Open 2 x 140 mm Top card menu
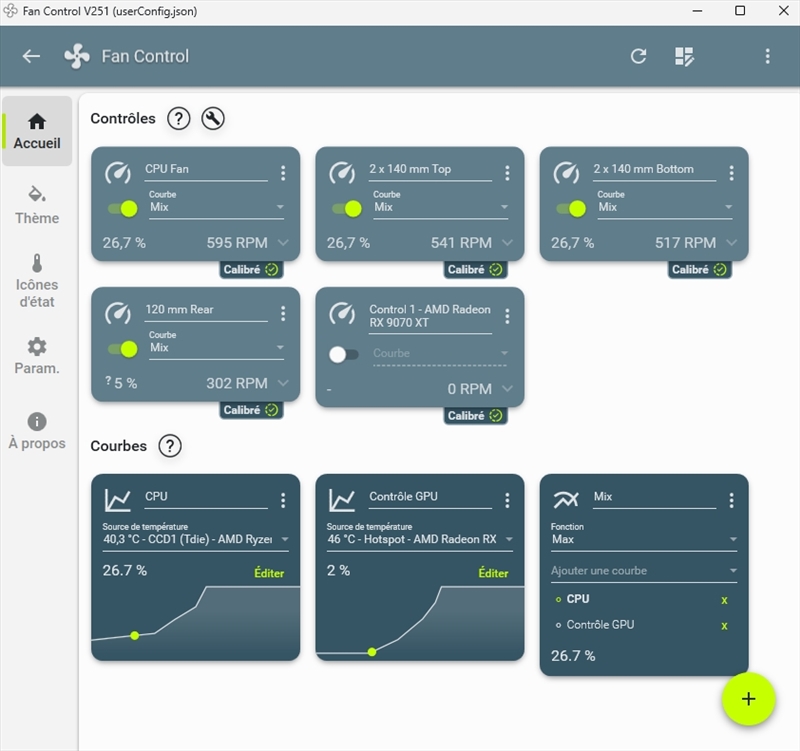 [507, 173]
